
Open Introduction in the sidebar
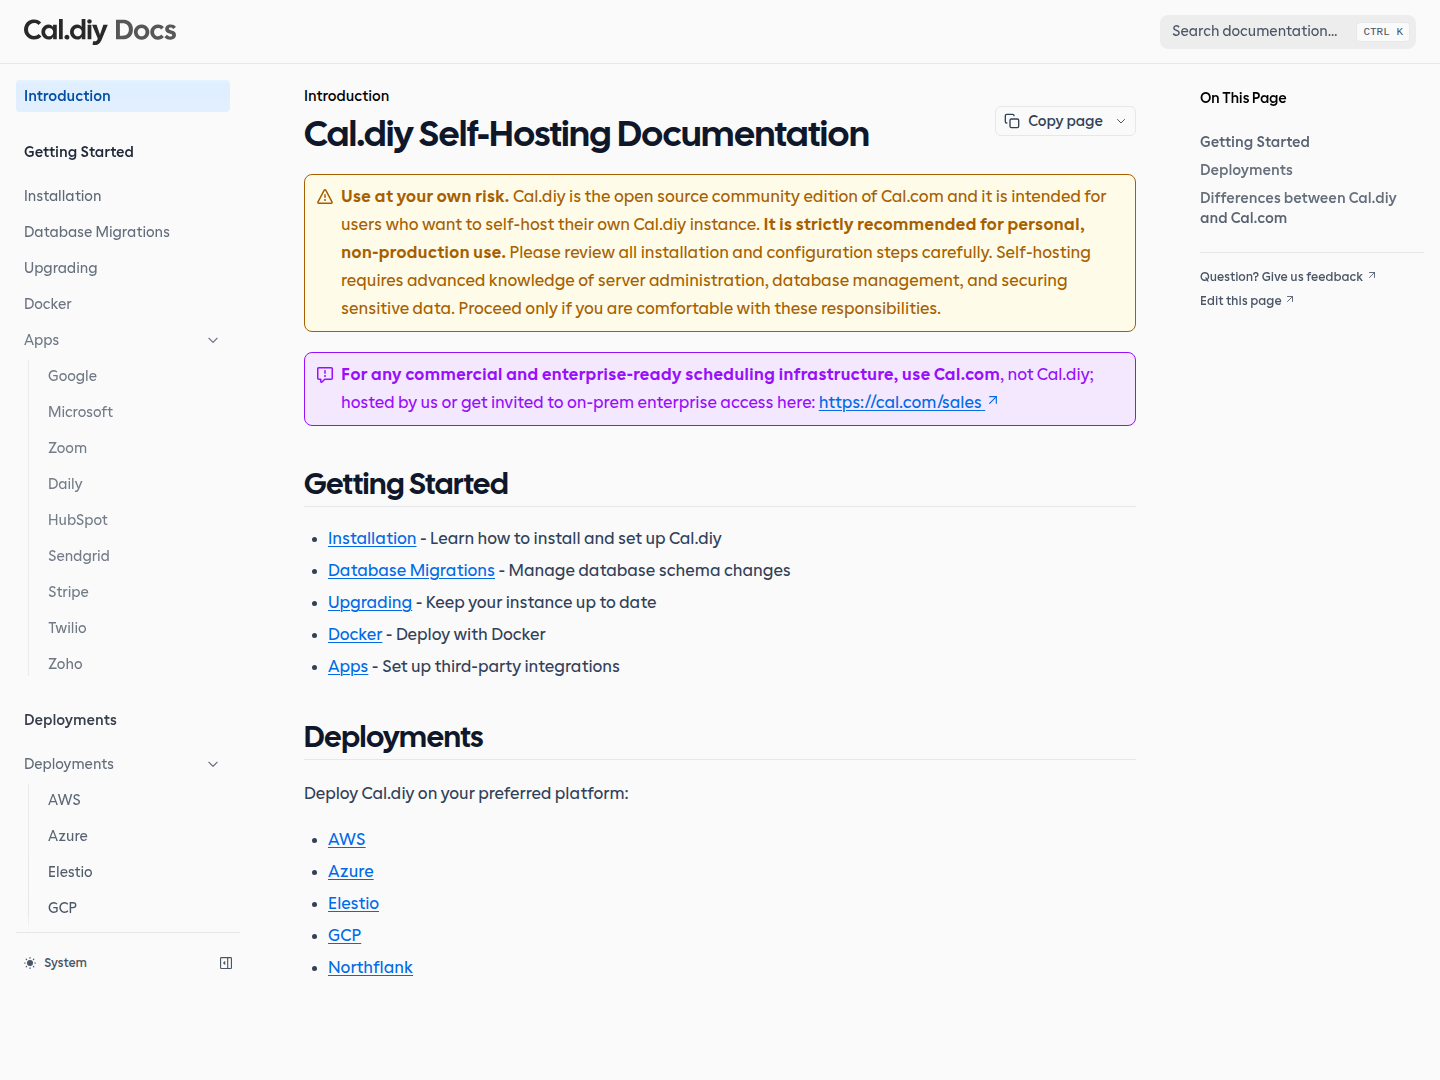123,96
